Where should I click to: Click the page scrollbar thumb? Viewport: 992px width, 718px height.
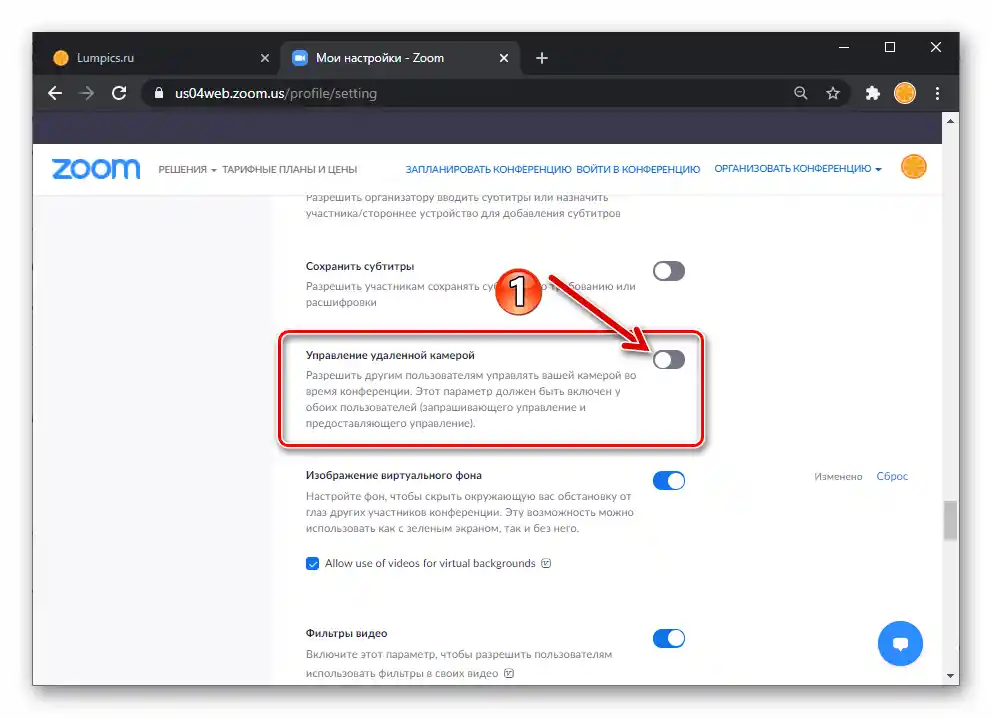pyautogui.click(x=950, y=520)
